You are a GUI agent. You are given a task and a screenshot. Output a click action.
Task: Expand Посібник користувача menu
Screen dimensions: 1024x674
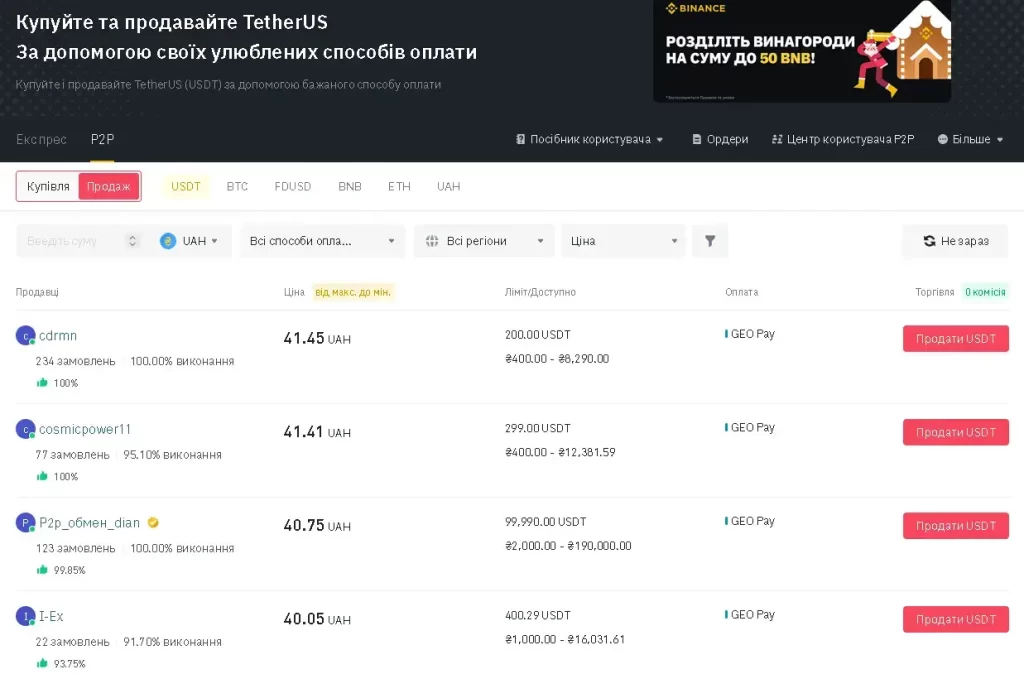[x=590, y=139]
